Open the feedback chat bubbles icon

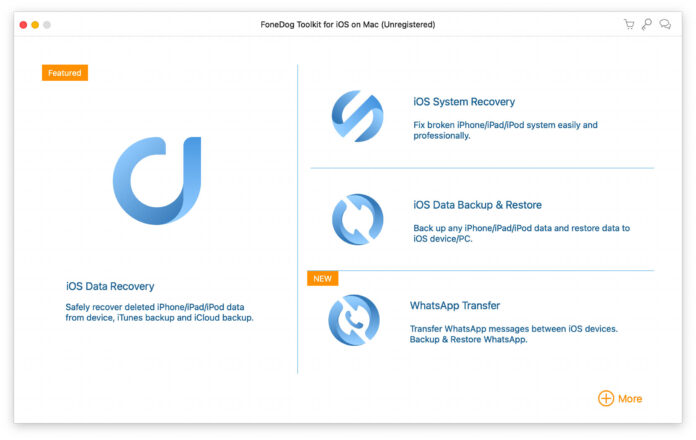pos(665,24)
